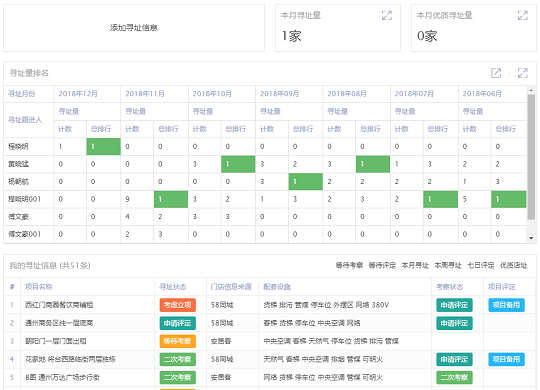This screenshot has height=390, width=540.
Task: Click green rank 1 cell under 2018年06月
Action: click(x=509, y=199)
